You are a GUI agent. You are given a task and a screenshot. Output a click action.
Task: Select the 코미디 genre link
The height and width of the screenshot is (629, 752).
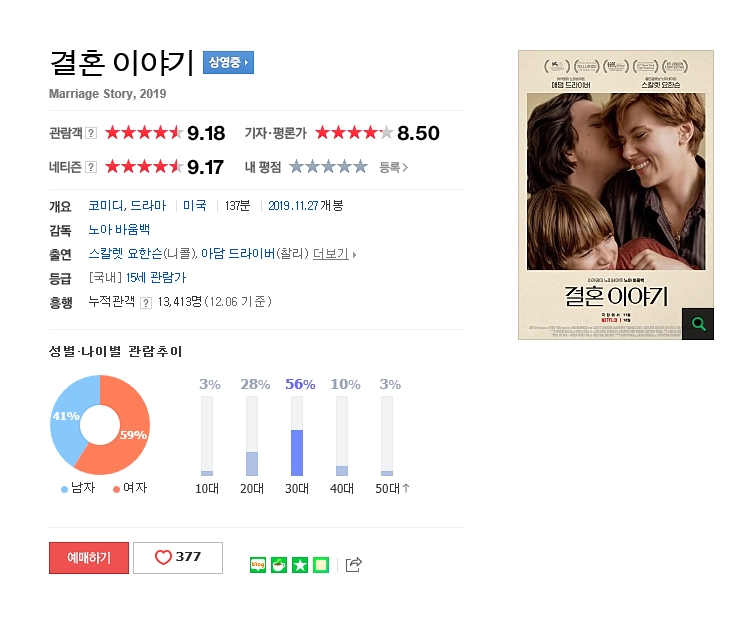click(106, 206)
